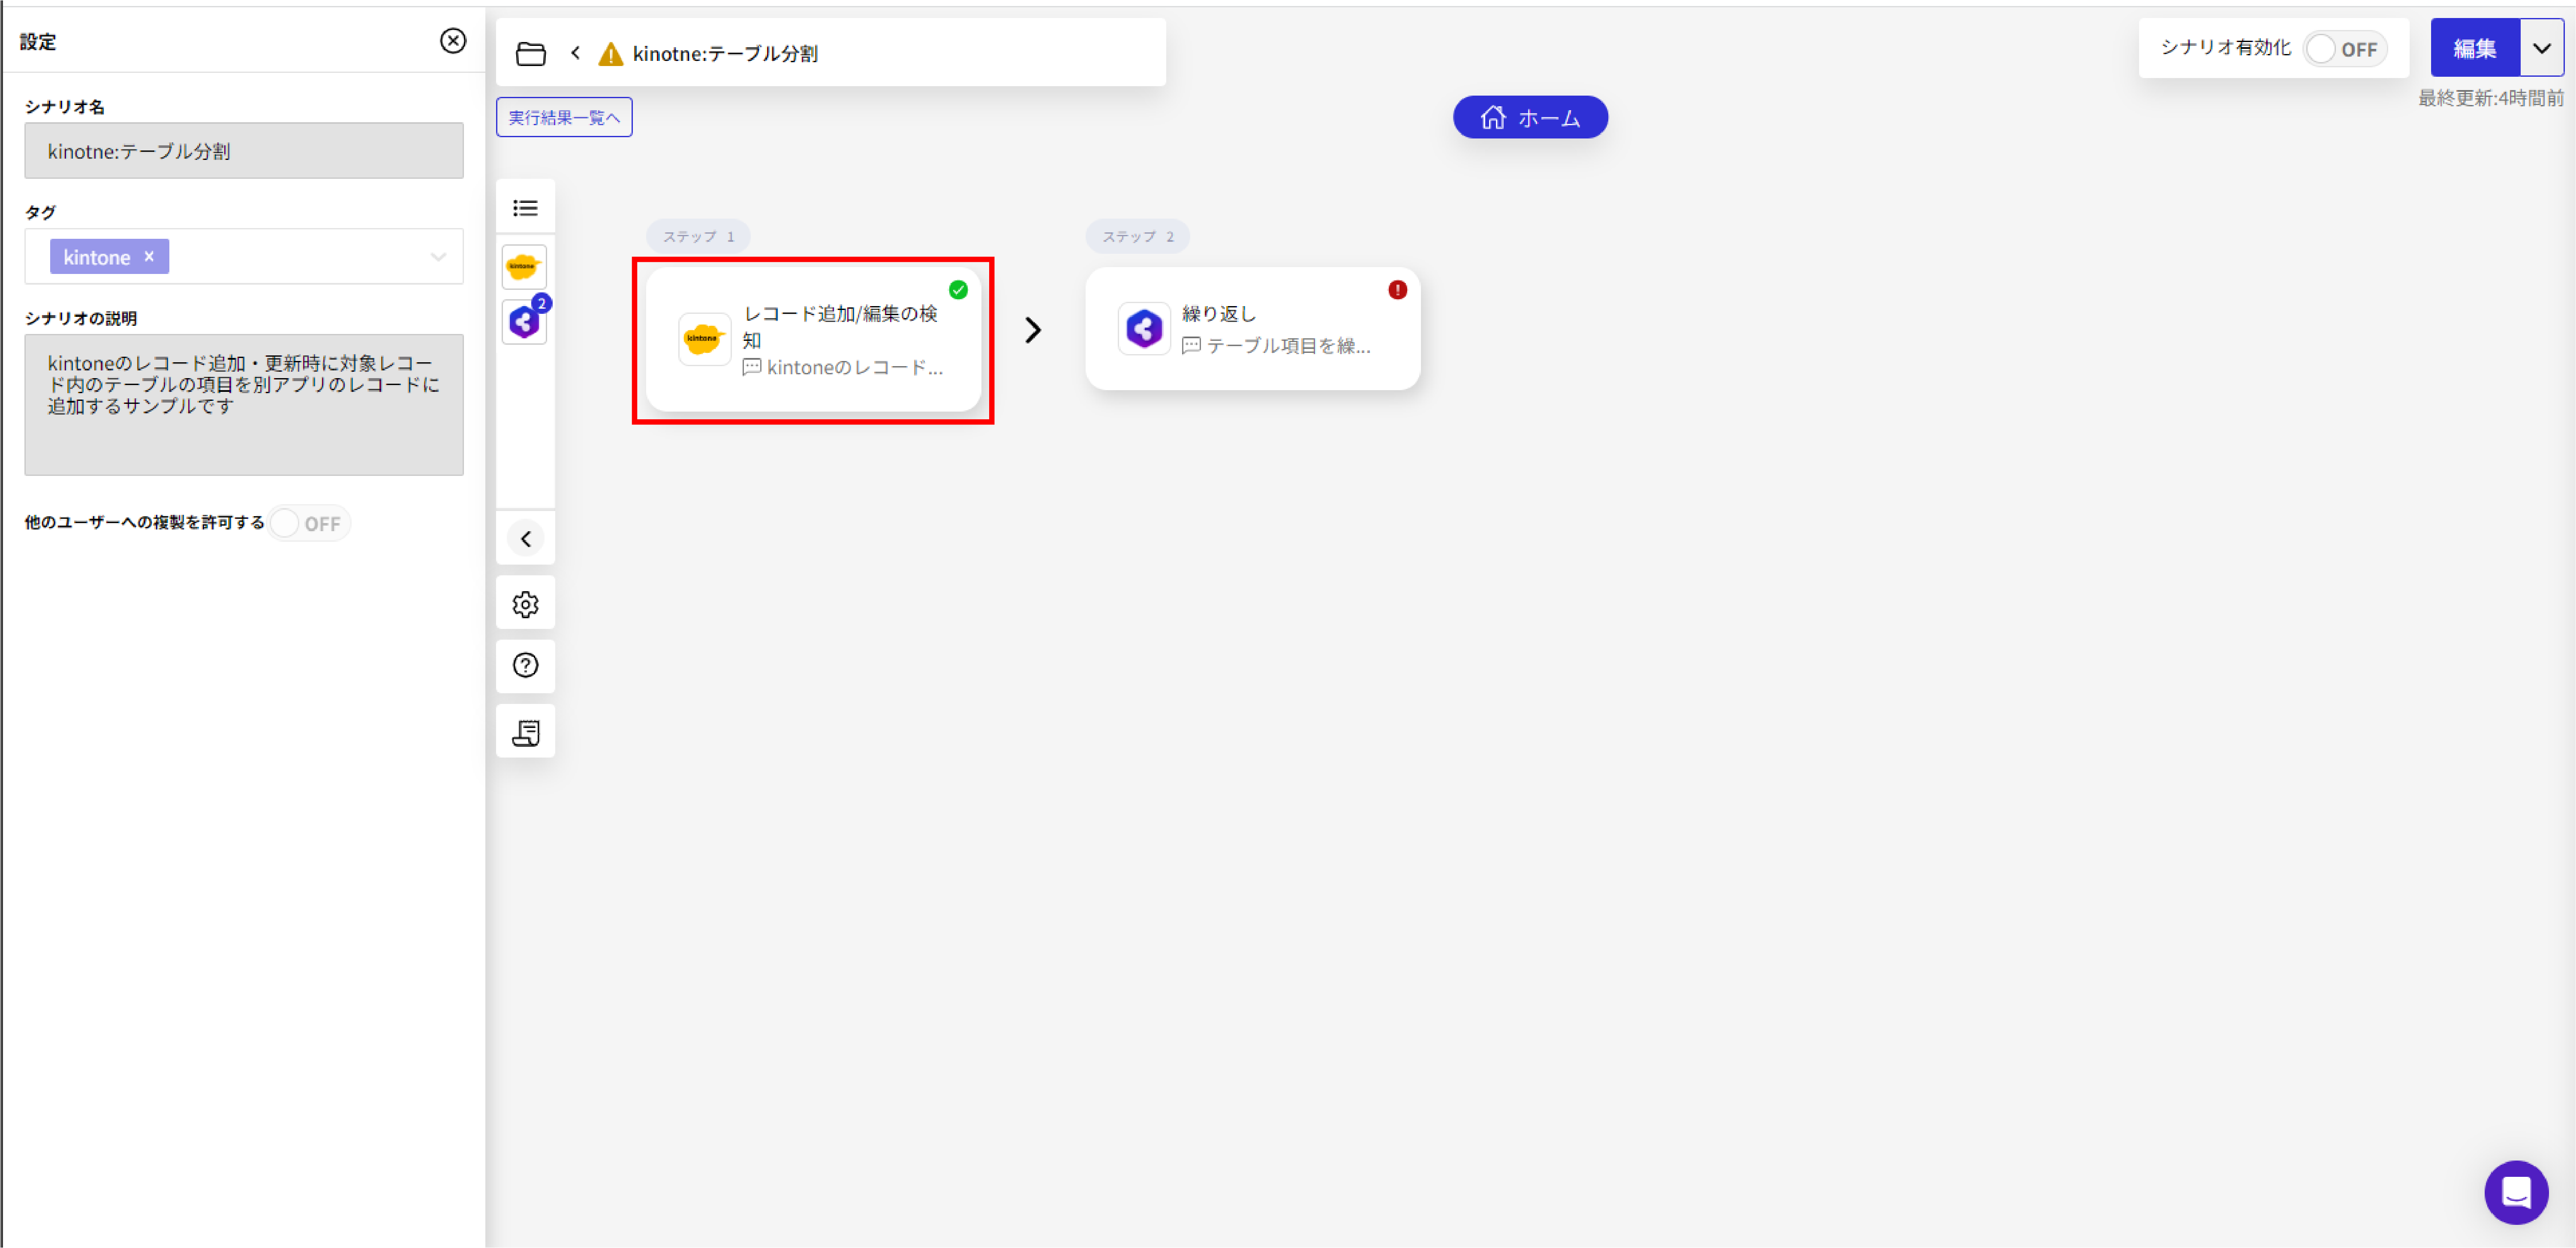This screenshot has height=1248, width=2576.
Task: Click the scenario warning triangle icon
Action: (610, 53)
